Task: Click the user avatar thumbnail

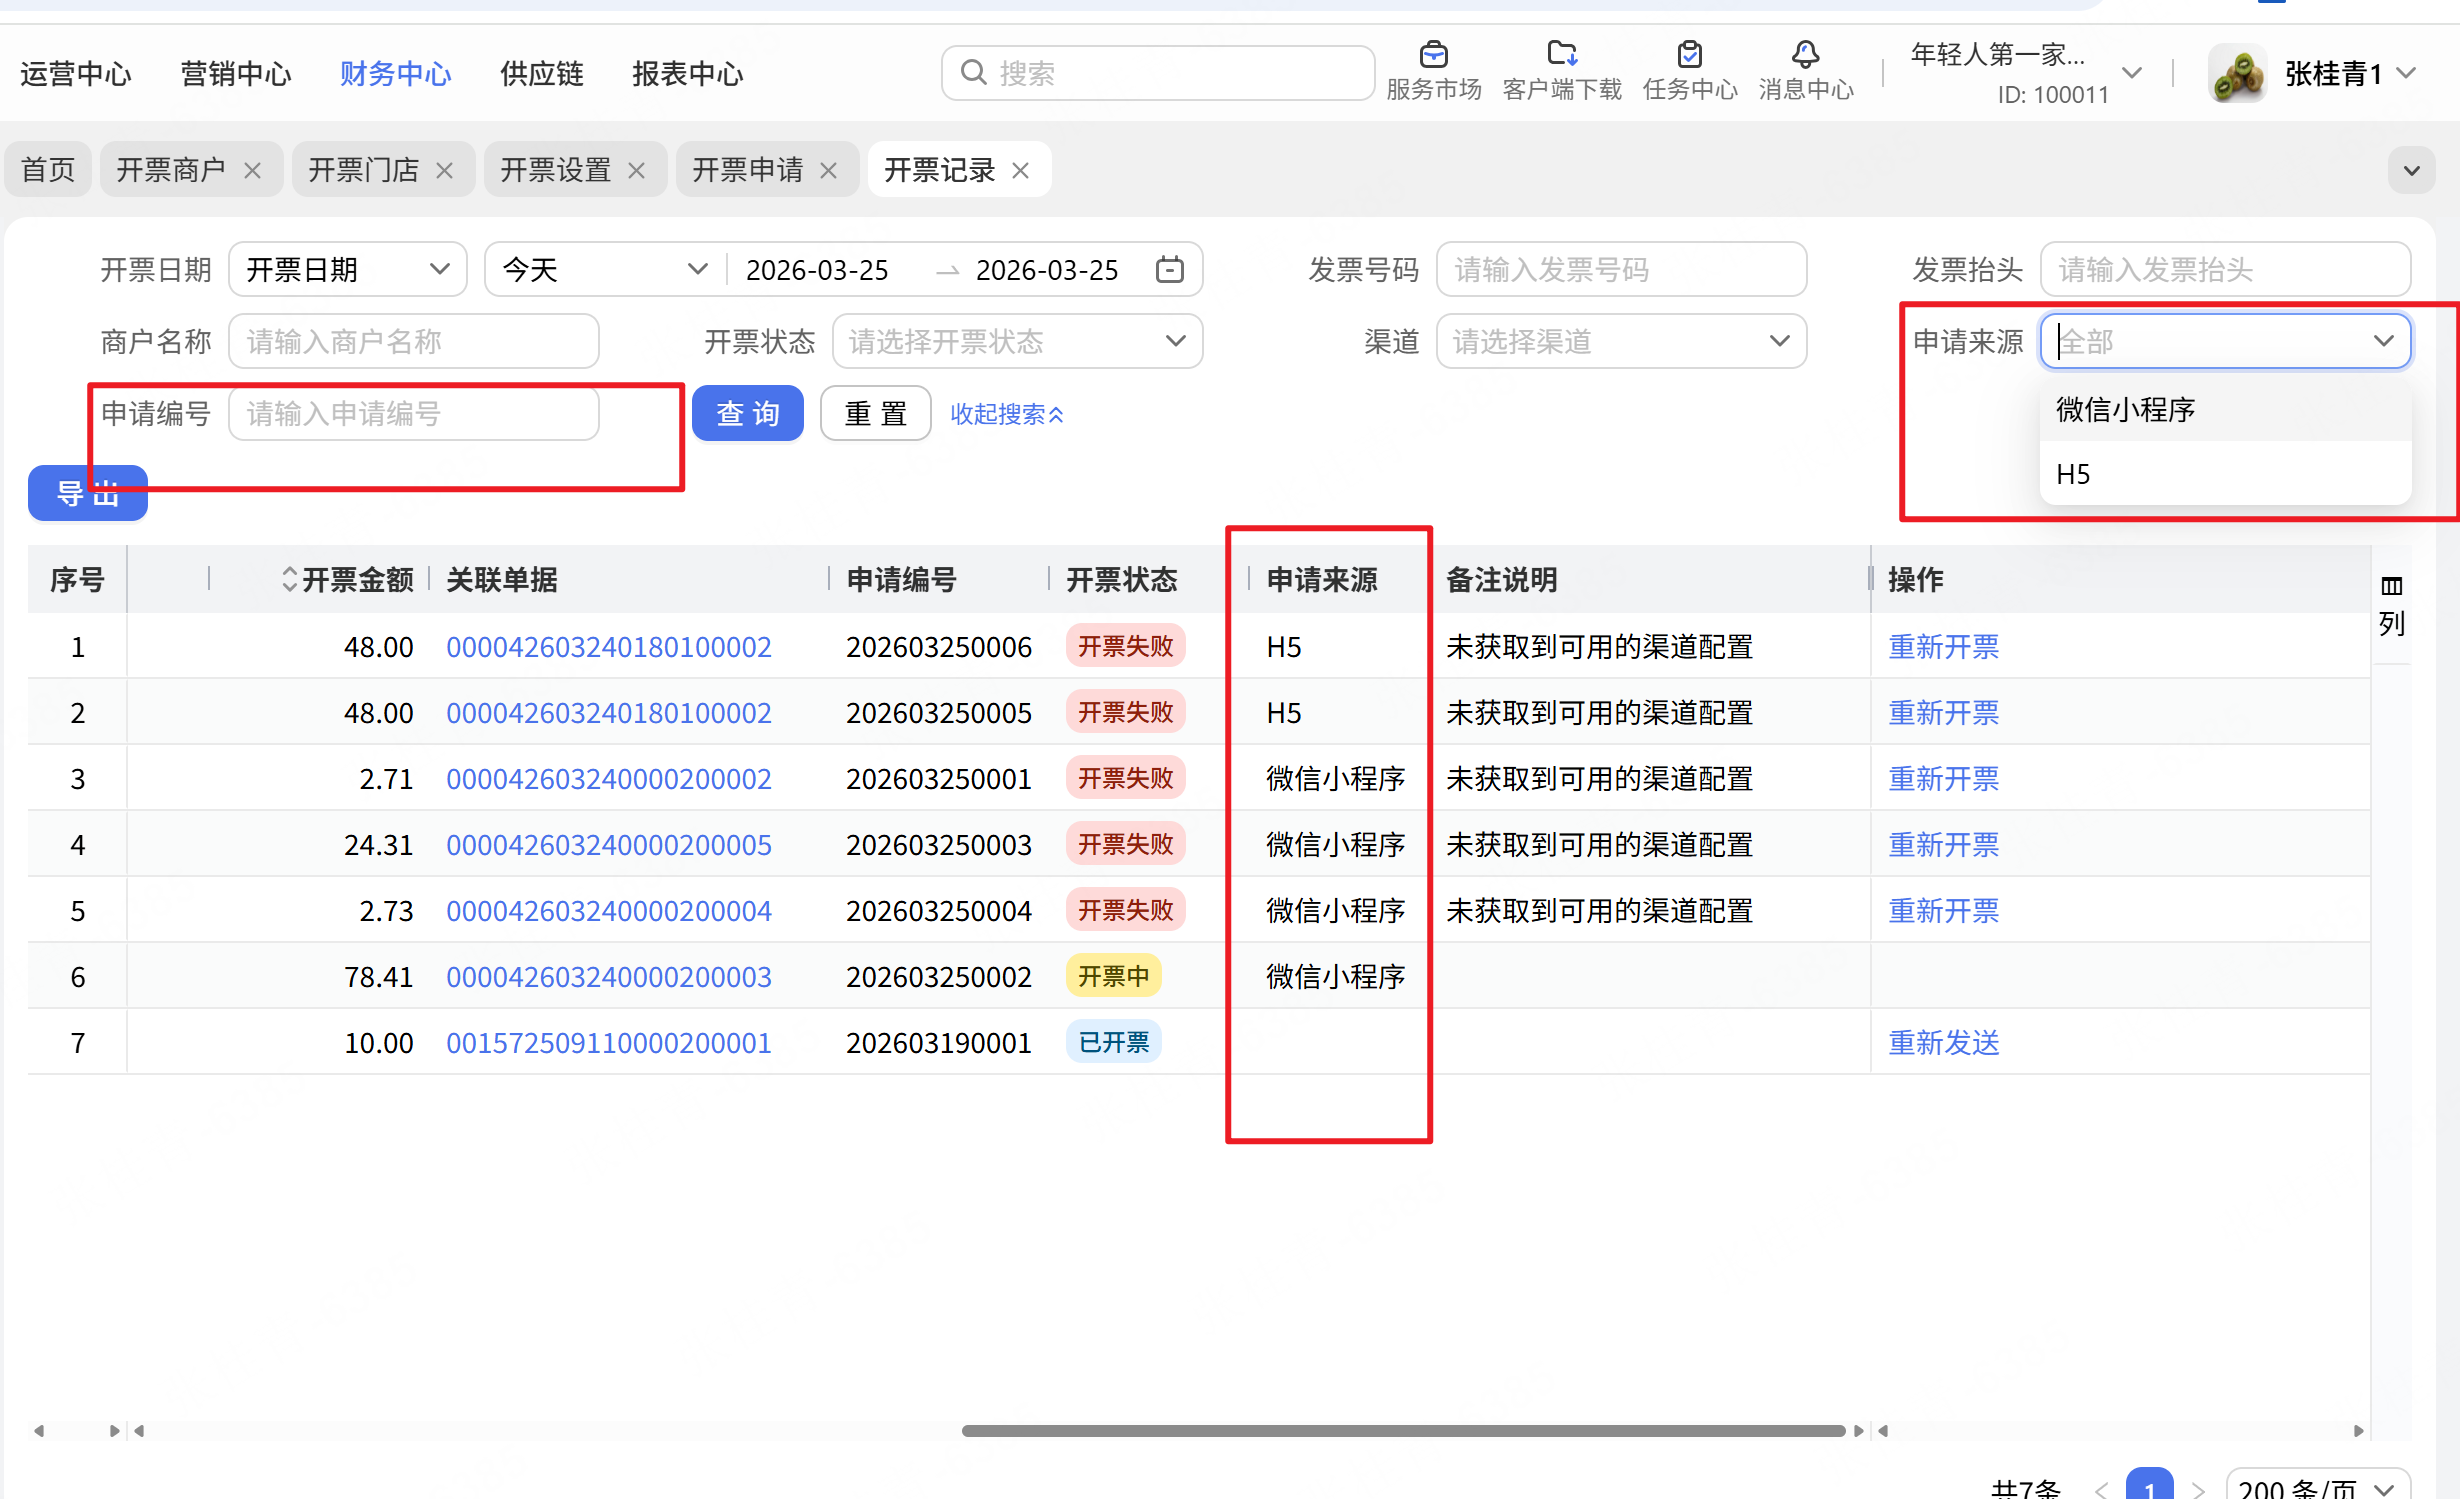Action: (2236, 74)
